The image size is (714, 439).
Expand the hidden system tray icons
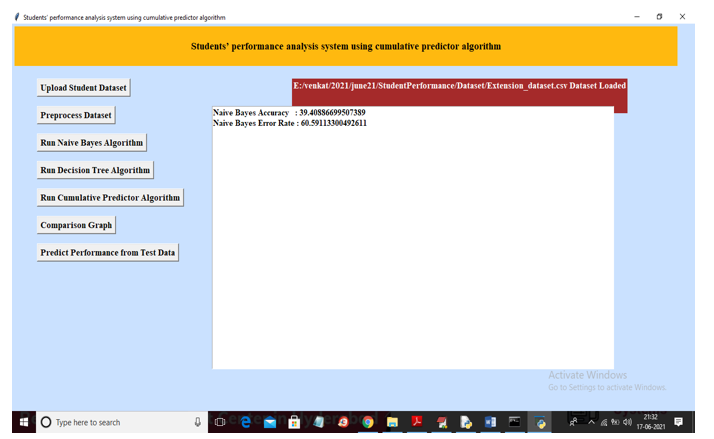tap(589, 423)
